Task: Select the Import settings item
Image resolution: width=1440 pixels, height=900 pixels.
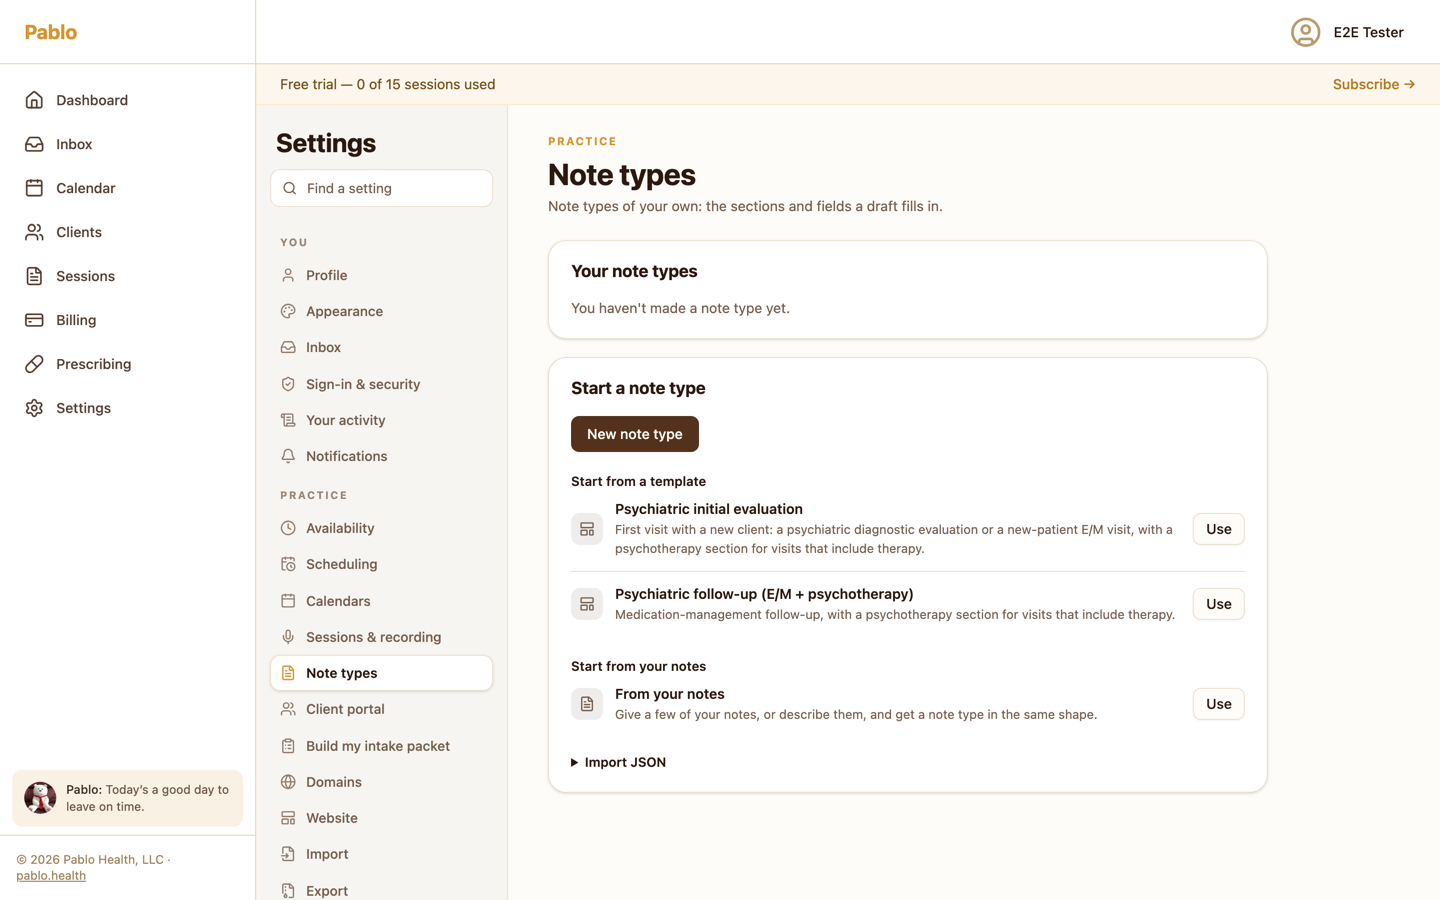Action: coord(381,854)
